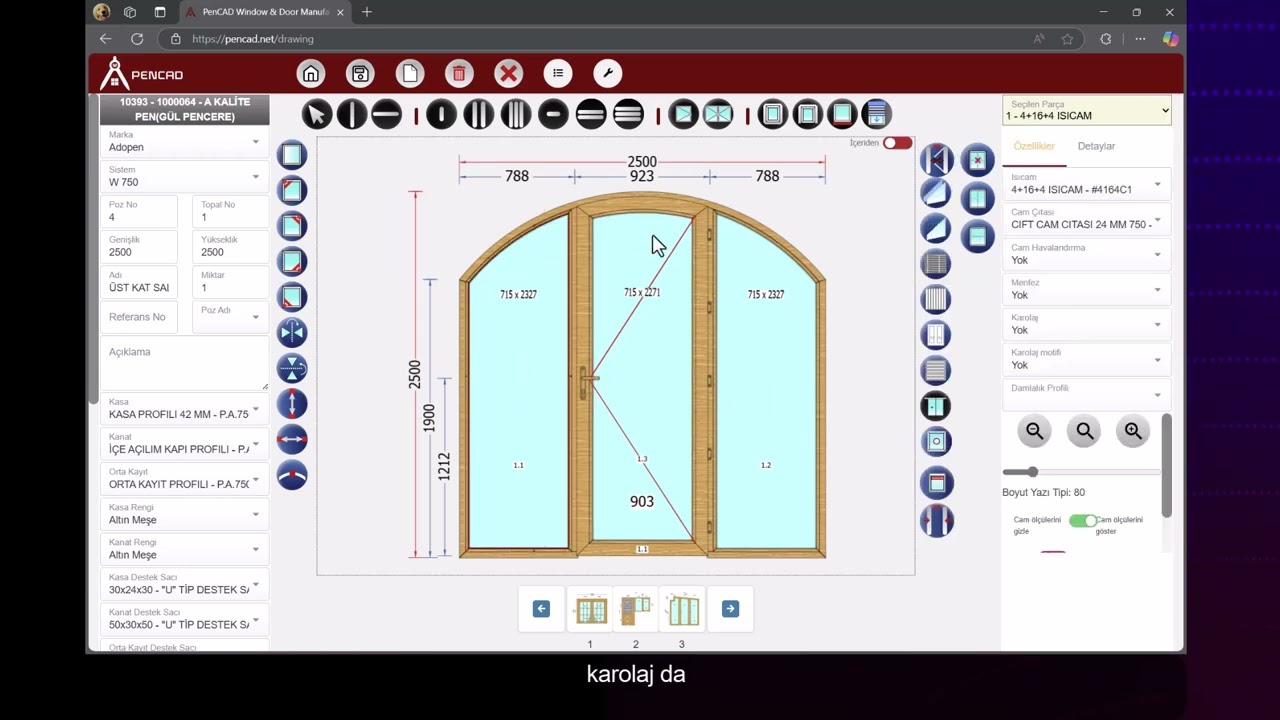This screenshot has width=1280, height=720.
Task: Click the browser refresh button
Action: pos(137,39)
